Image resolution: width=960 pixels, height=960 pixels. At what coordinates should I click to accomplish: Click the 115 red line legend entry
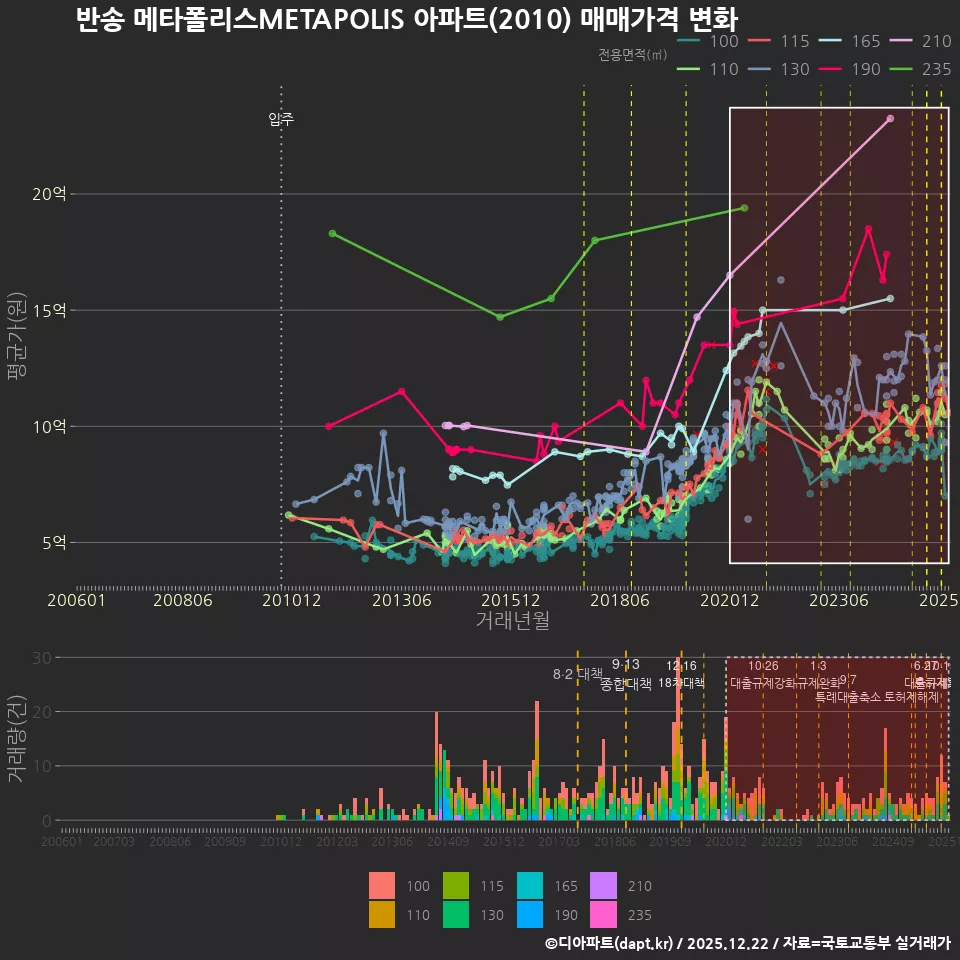point(779,41)
